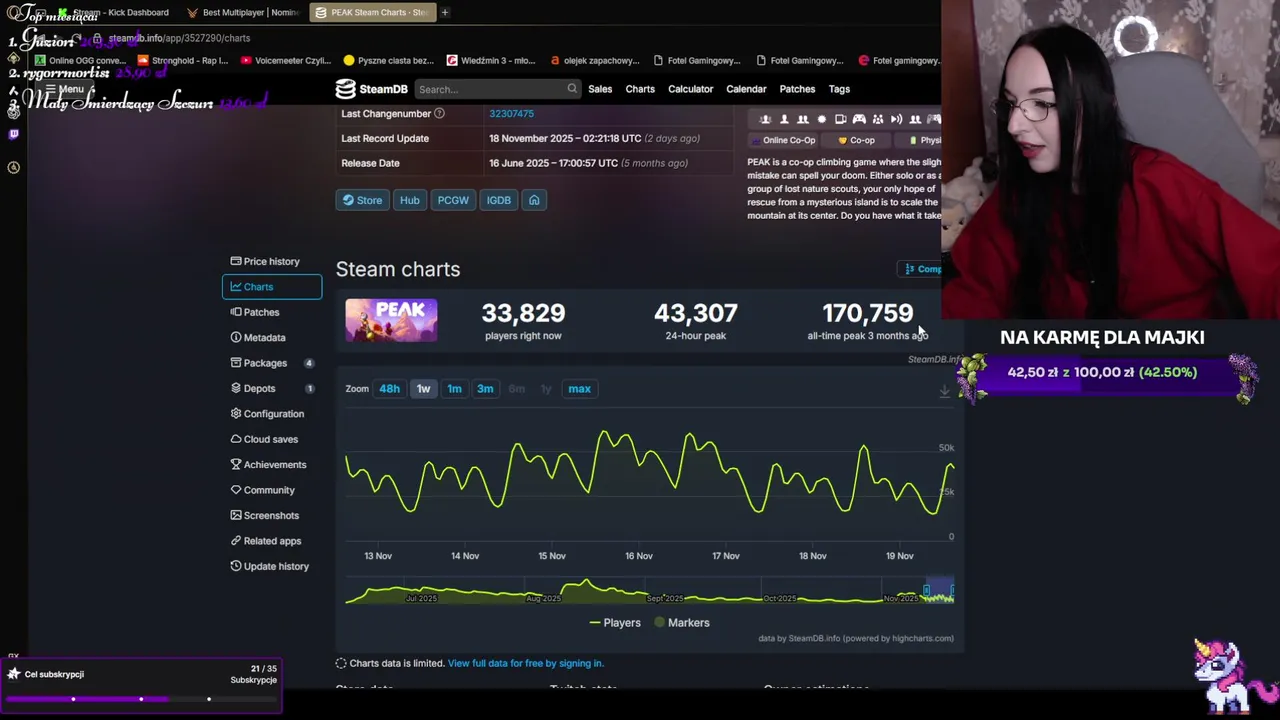The height and width of the screenshot is (720, 1280).
Task: Click the changenumber link 32307475
Action: click(x=511, y=114)
